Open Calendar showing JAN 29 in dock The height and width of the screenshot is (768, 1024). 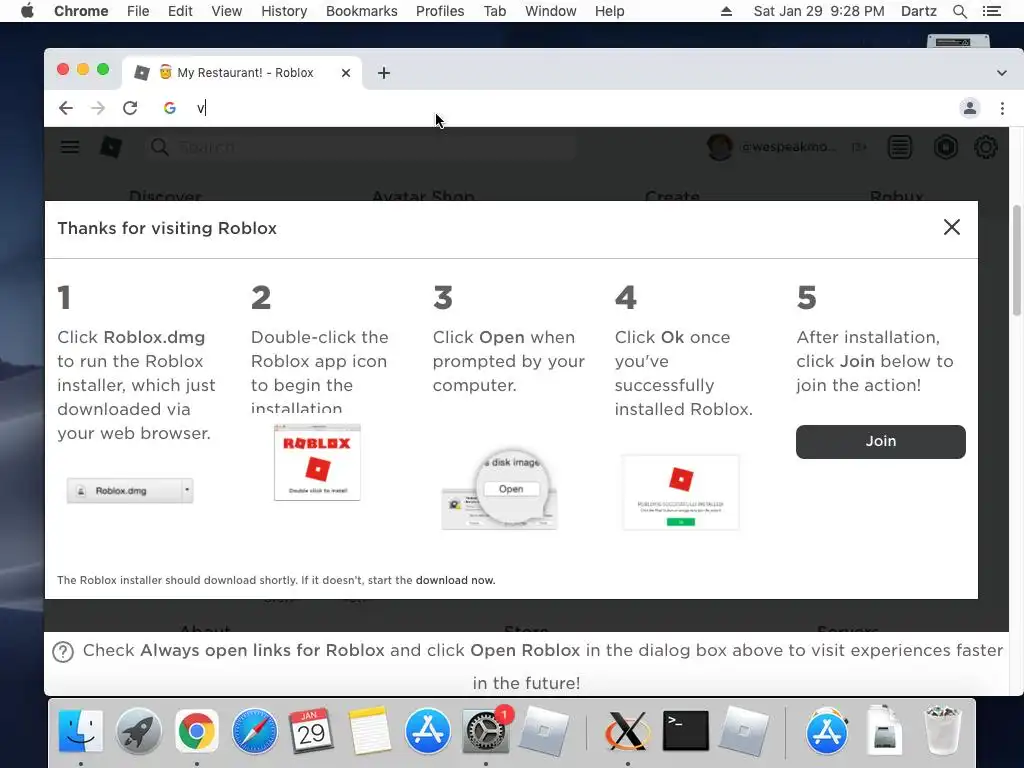click(x=312, y=731)
